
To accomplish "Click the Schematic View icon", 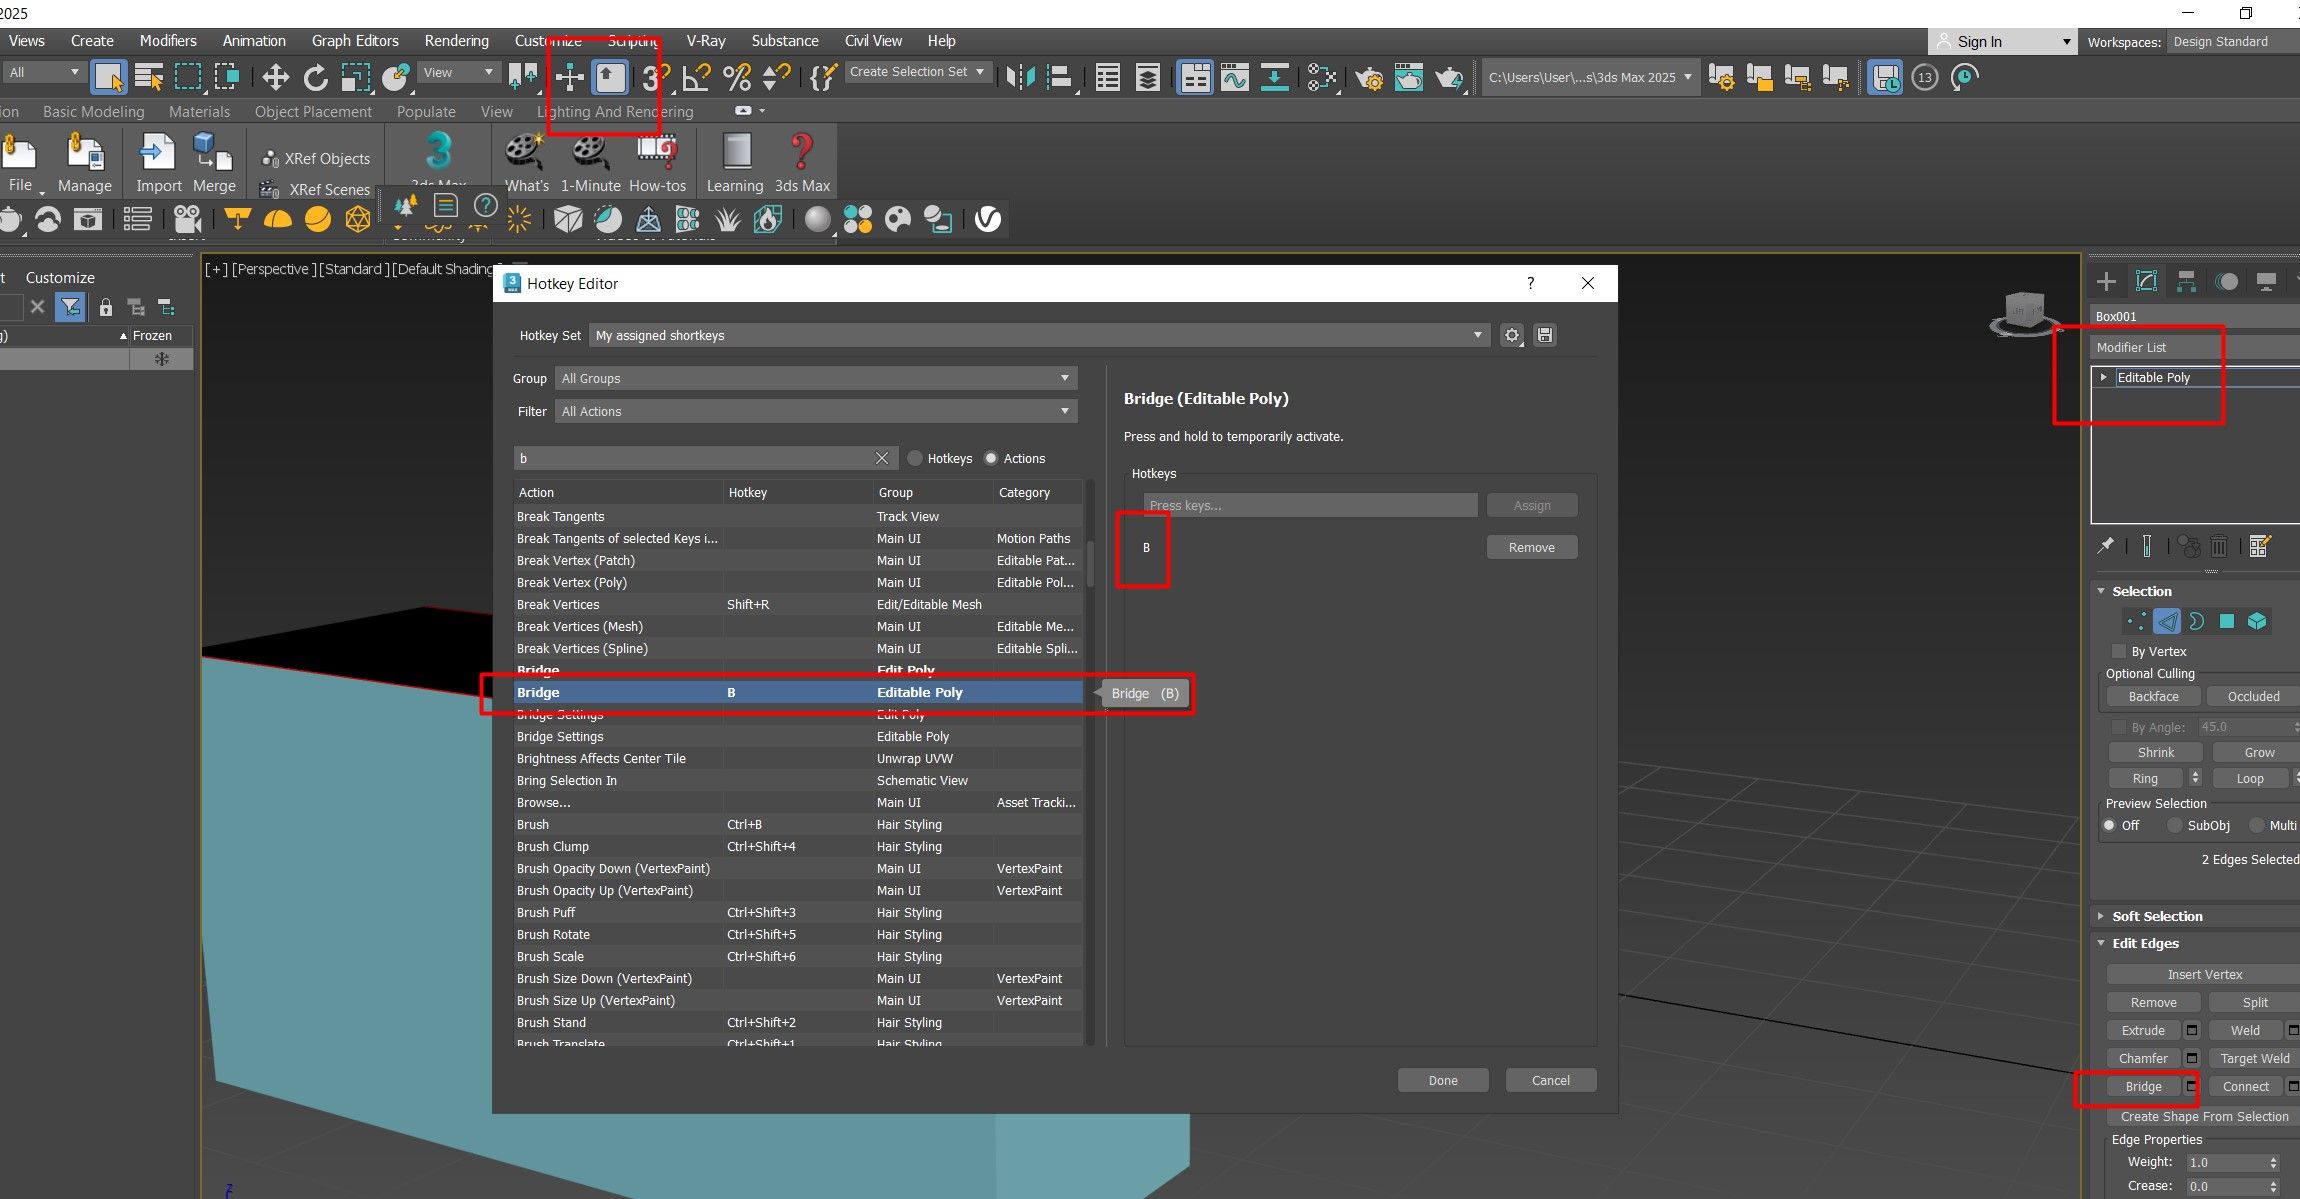I will pyautogui.click(x=1275, y=77).
